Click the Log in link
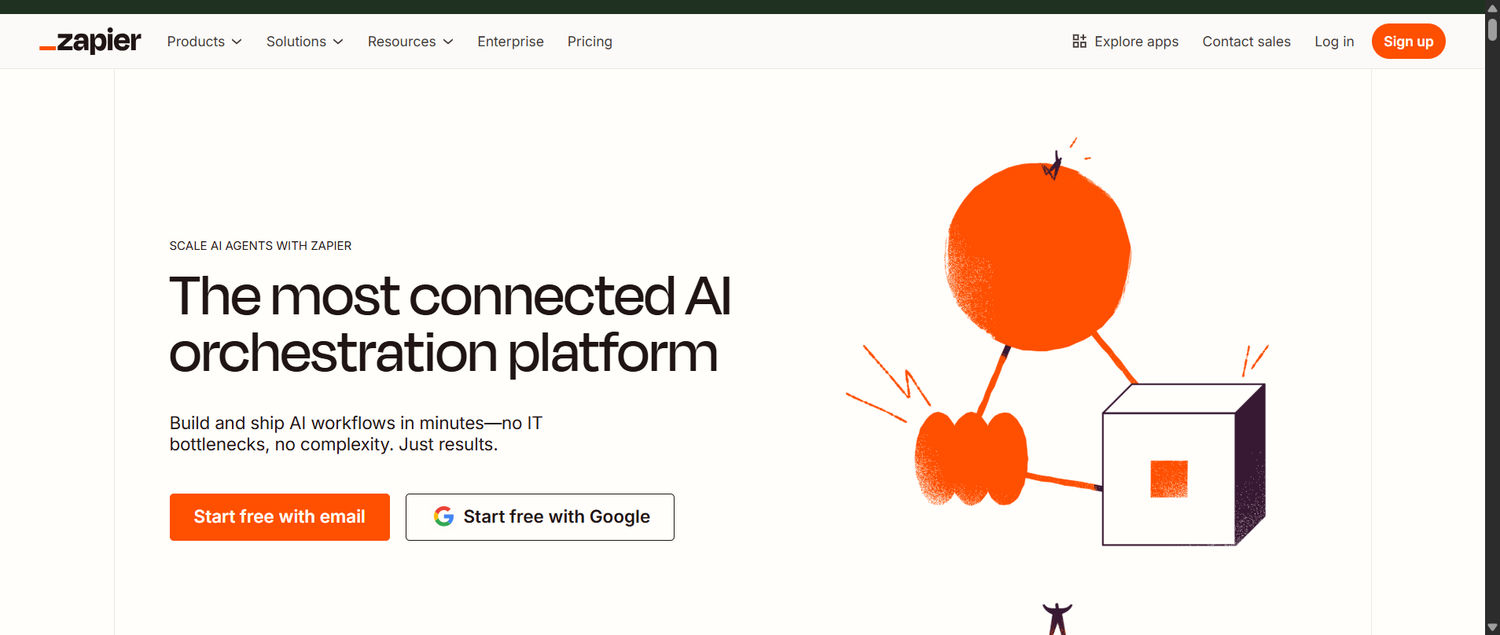The width and height of the screenshot is (1500, 635). (1334, 41)
